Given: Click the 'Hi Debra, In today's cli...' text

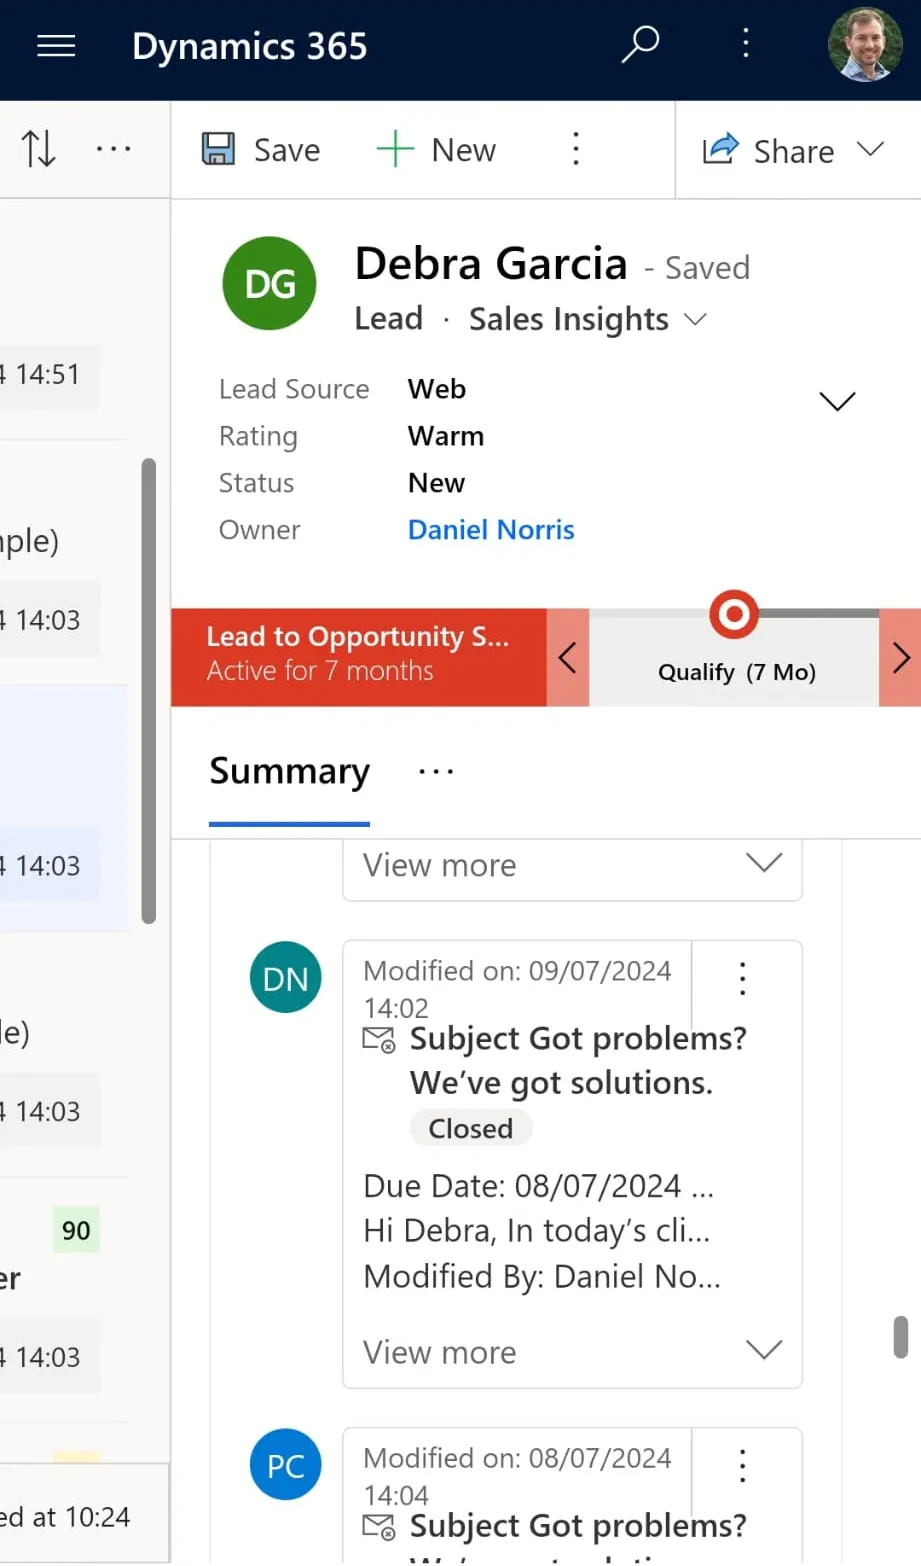Looking at the screenshot, I should tap(537, 1231).
